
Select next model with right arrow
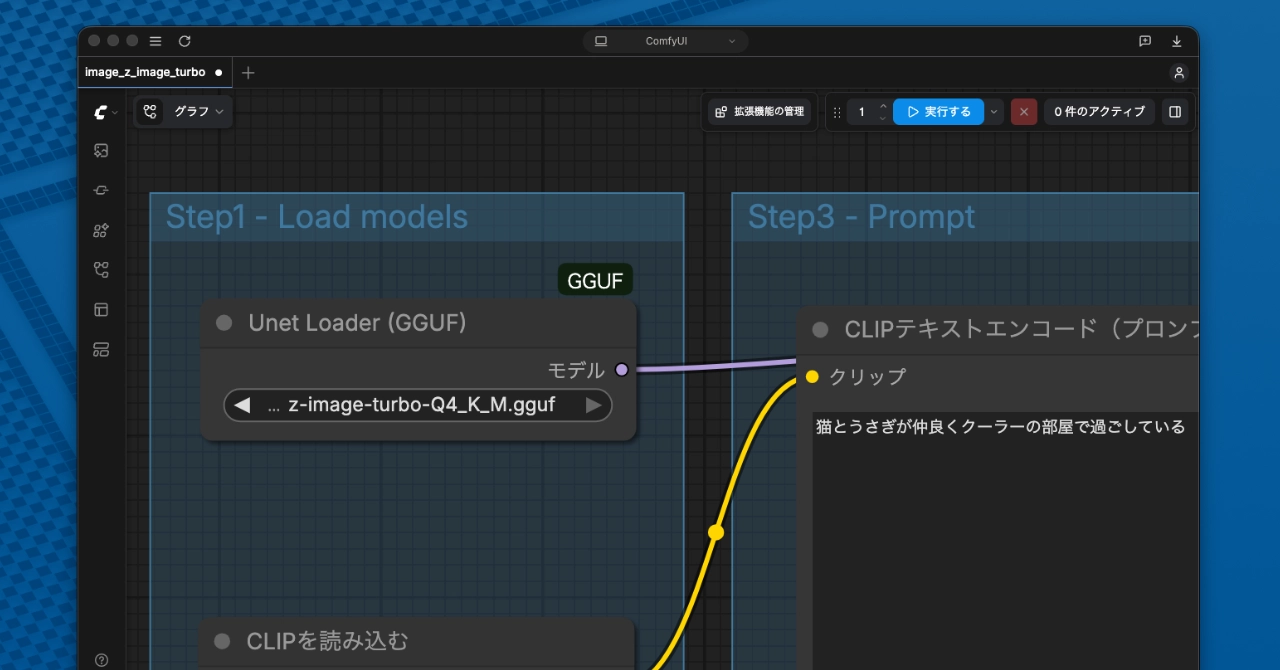pyautogui.click(x=594, y=405)
